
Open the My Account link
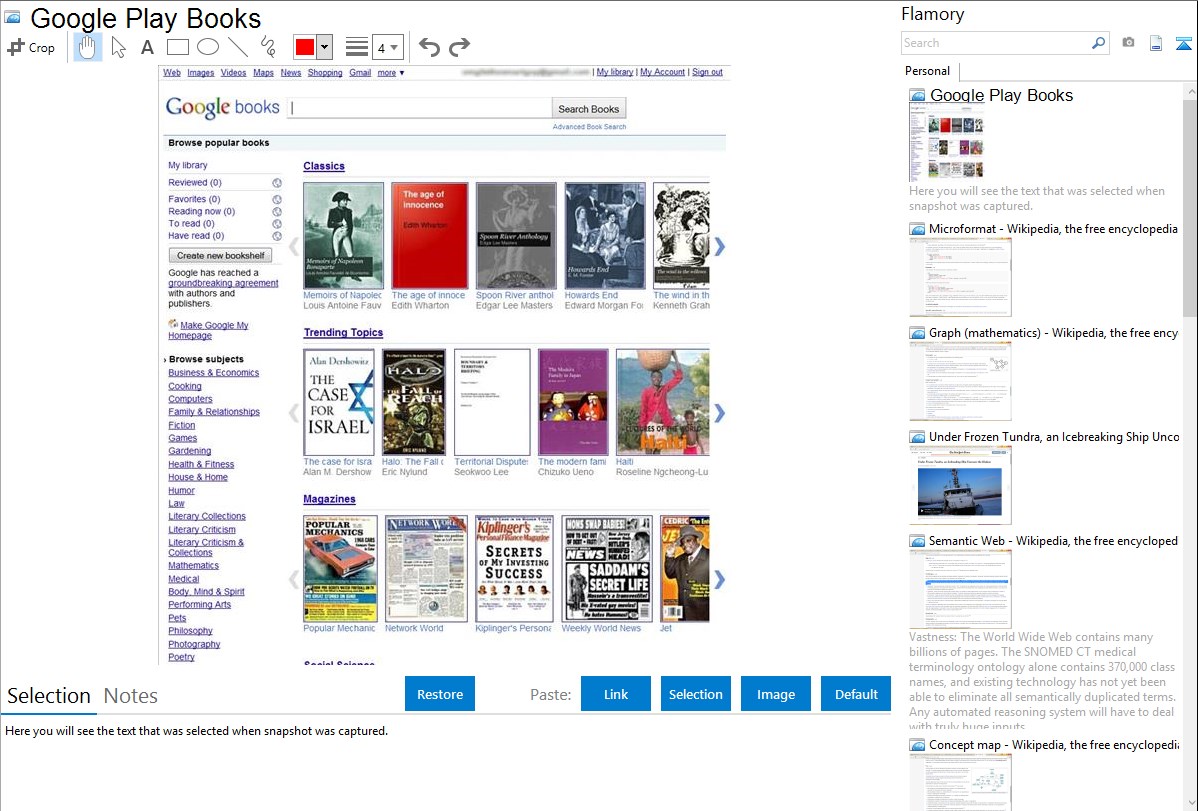point(662,72)
